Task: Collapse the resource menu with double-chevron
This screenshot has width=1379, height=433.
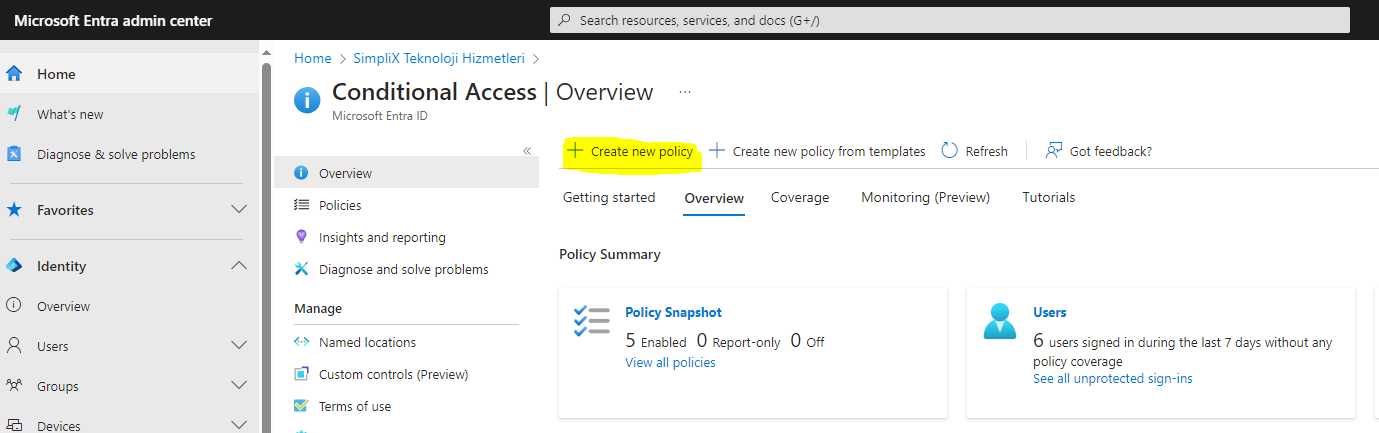Action: pos(527,151)
